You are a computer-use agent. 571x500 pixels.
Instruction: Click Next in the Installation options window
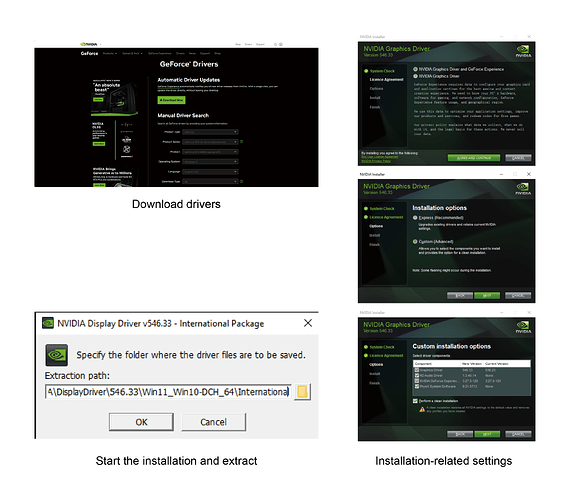coord(487,295)
